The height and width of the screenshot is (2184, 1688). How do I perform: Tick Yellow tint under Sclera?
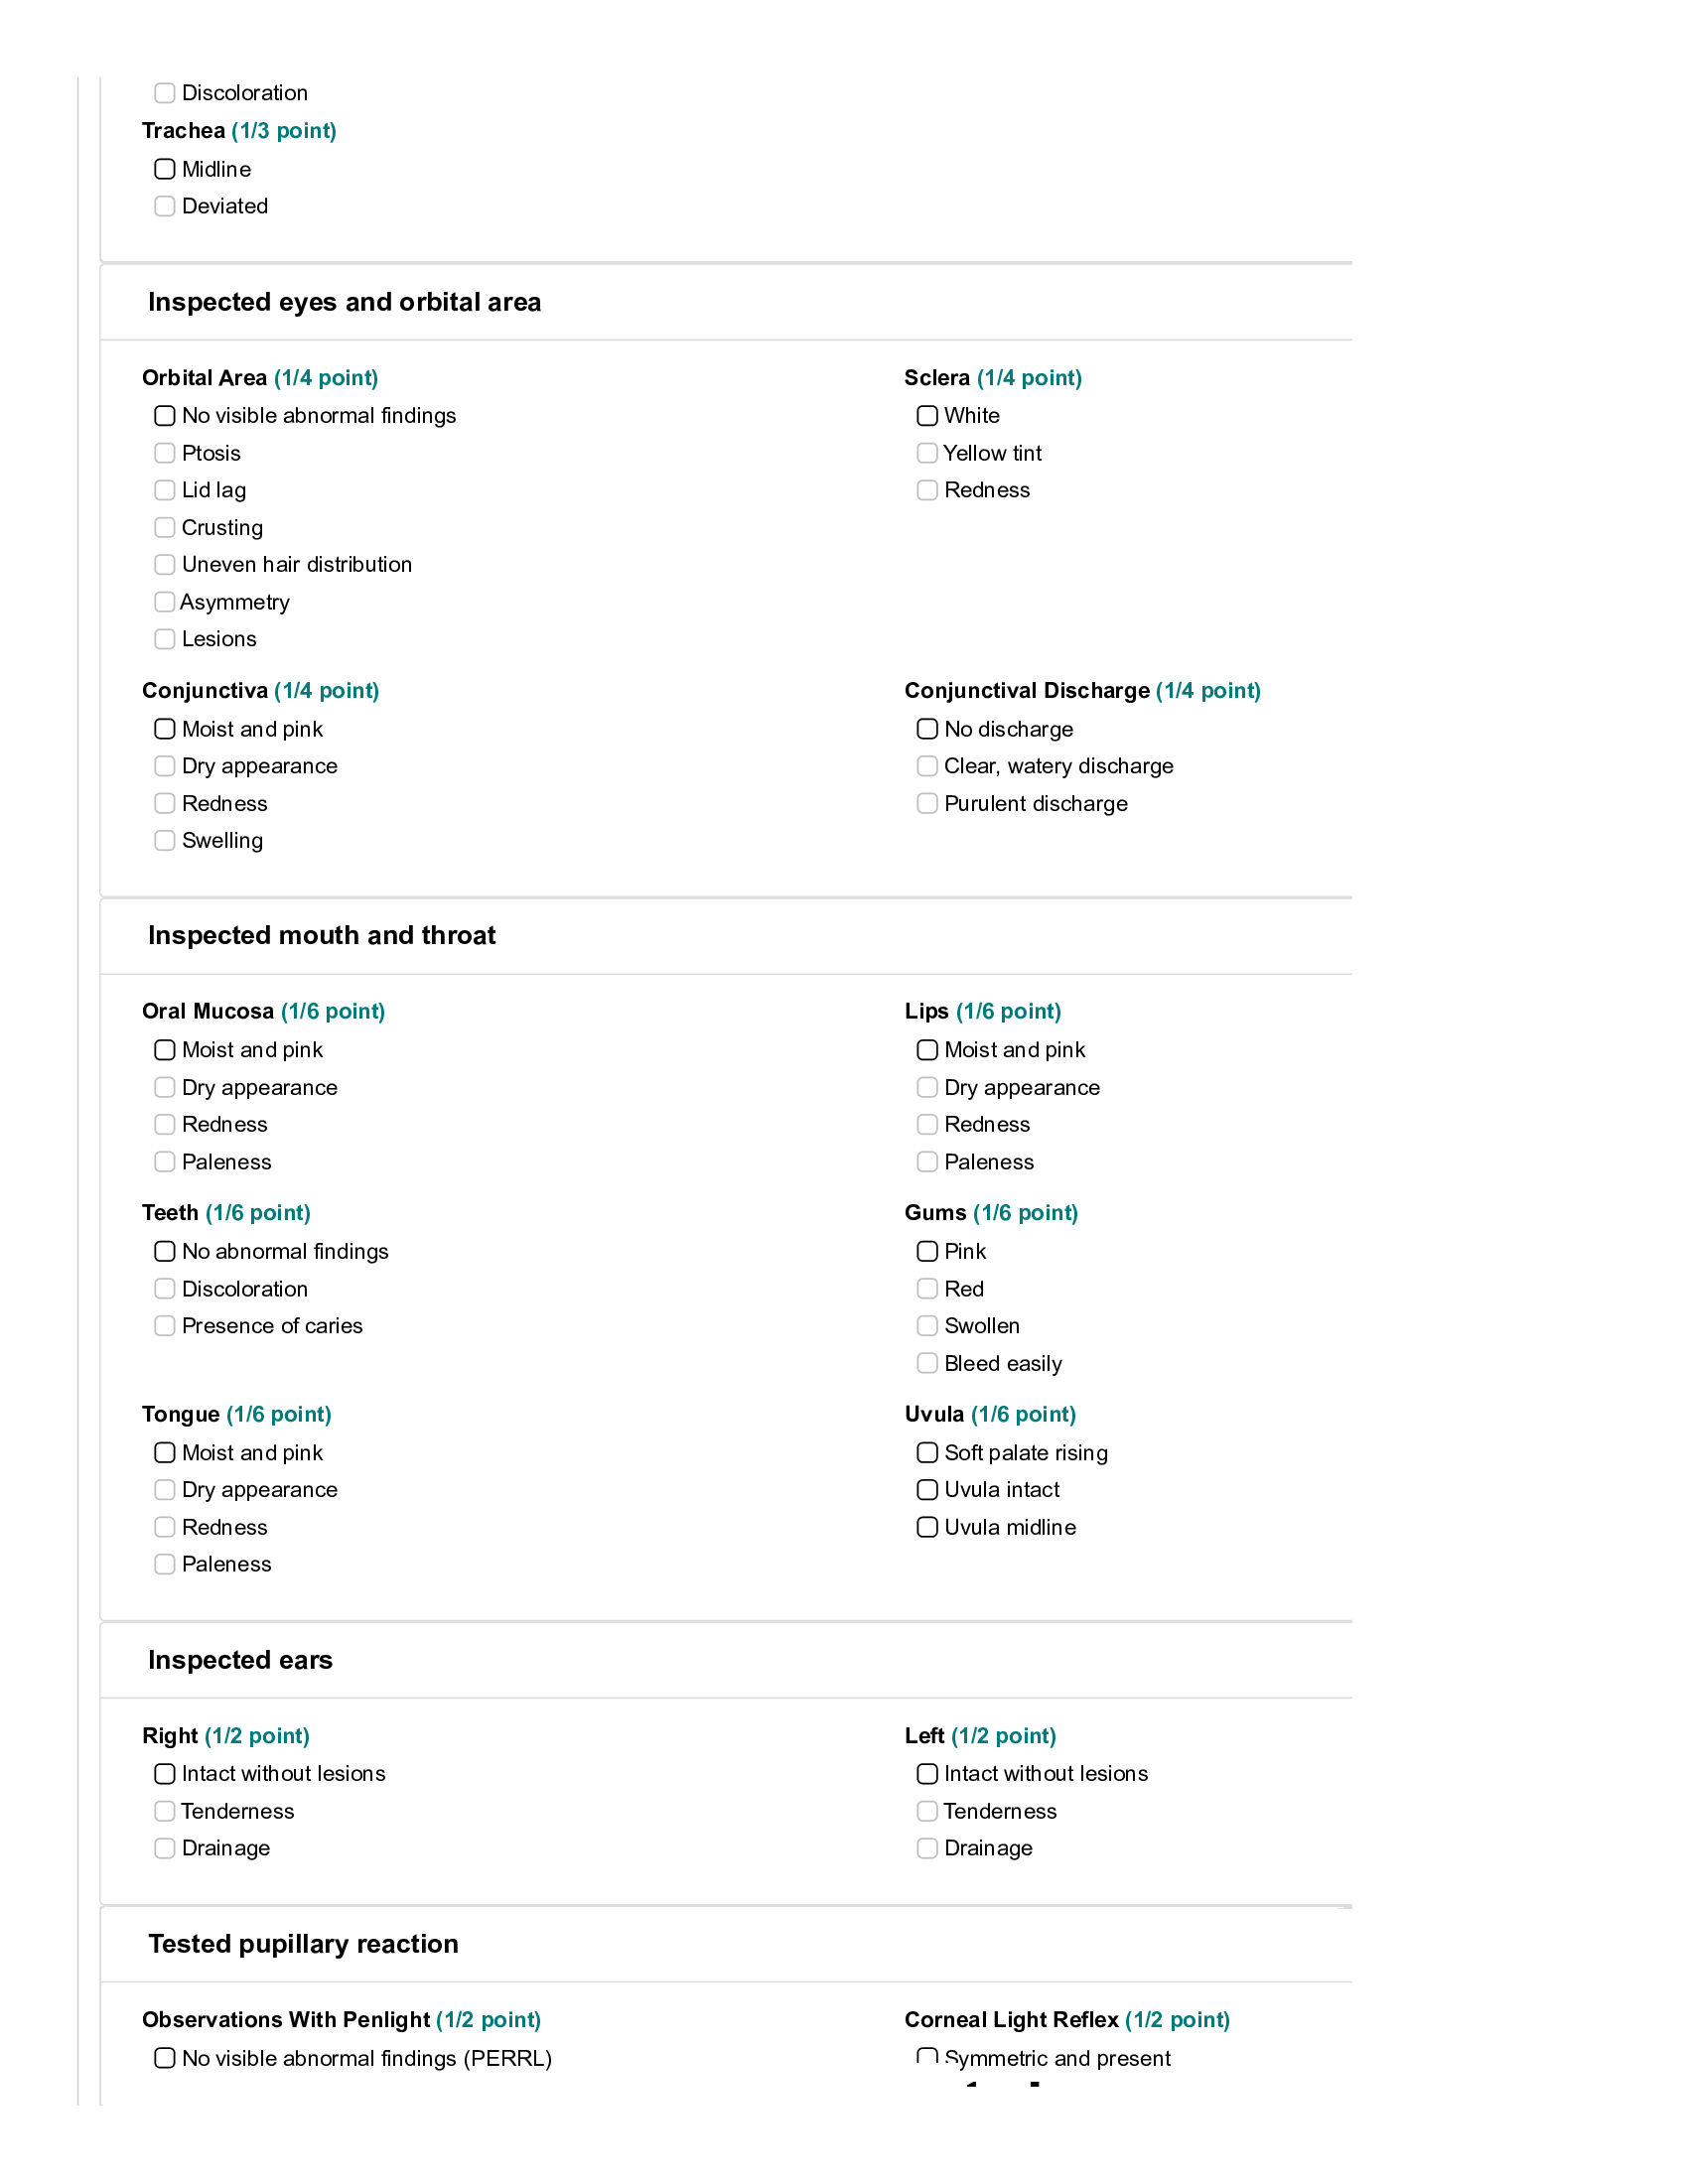[x=927, y=453]
